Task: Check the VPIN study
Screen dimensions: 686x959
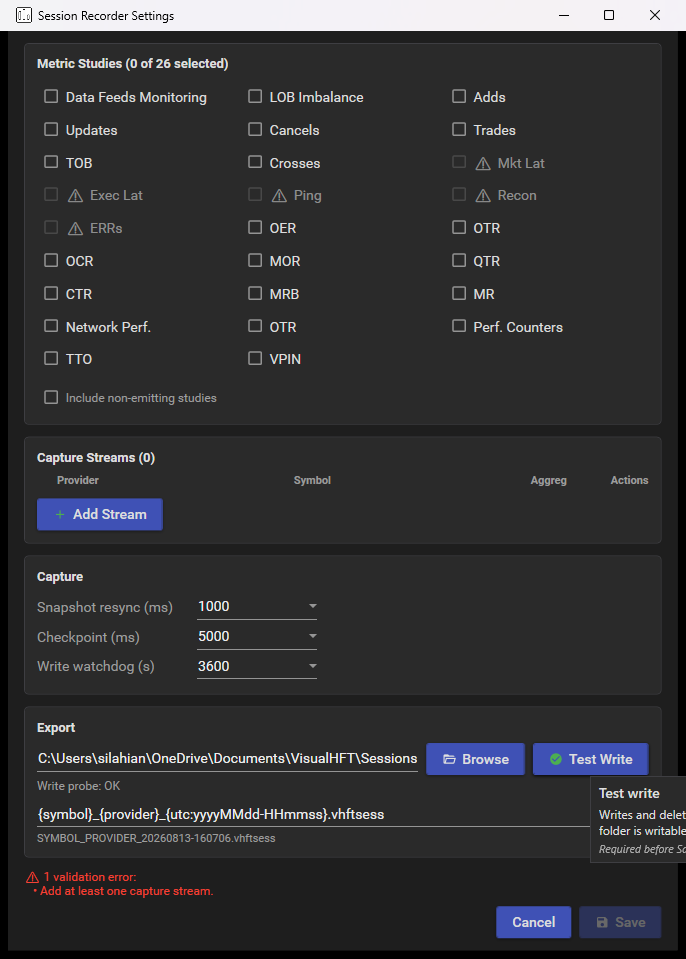Action: 255,358
